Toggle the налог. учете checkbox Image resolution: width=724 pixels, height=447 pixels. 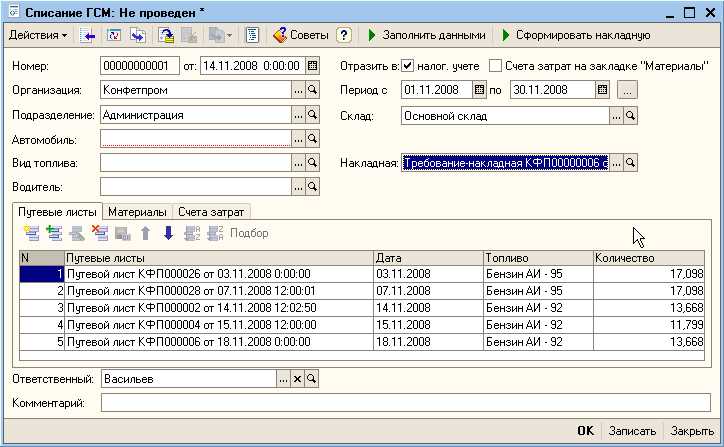[x=407, y=66]
